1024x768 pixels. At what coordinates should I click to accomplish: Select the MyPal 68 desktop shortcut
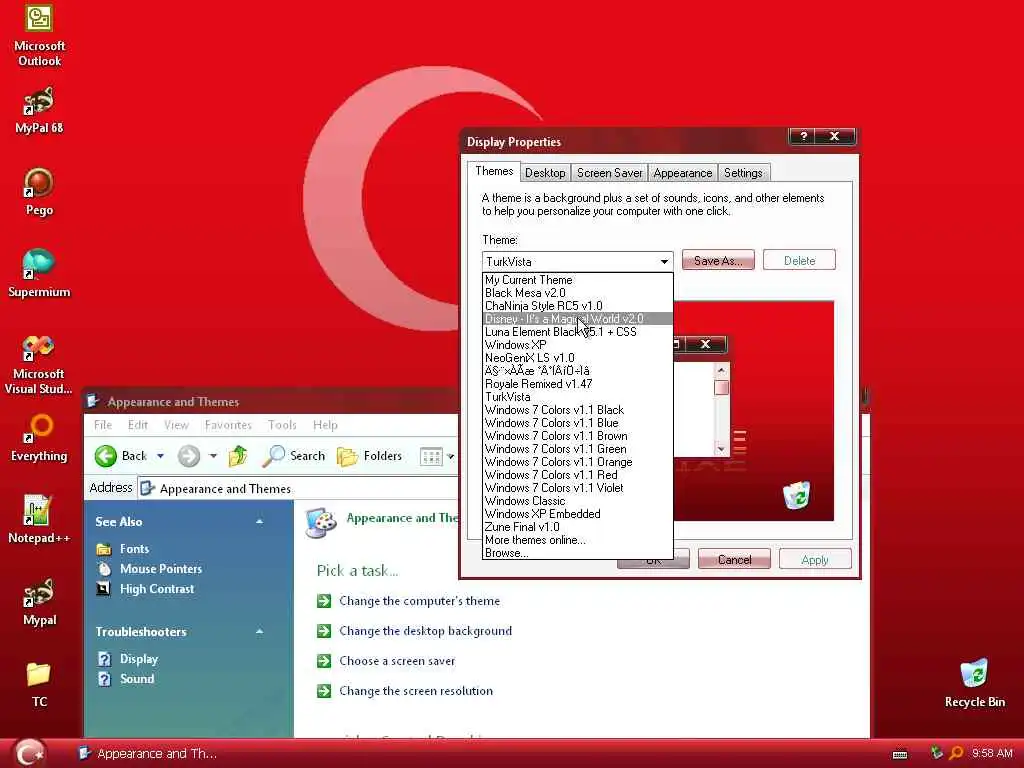pos(39,110)
